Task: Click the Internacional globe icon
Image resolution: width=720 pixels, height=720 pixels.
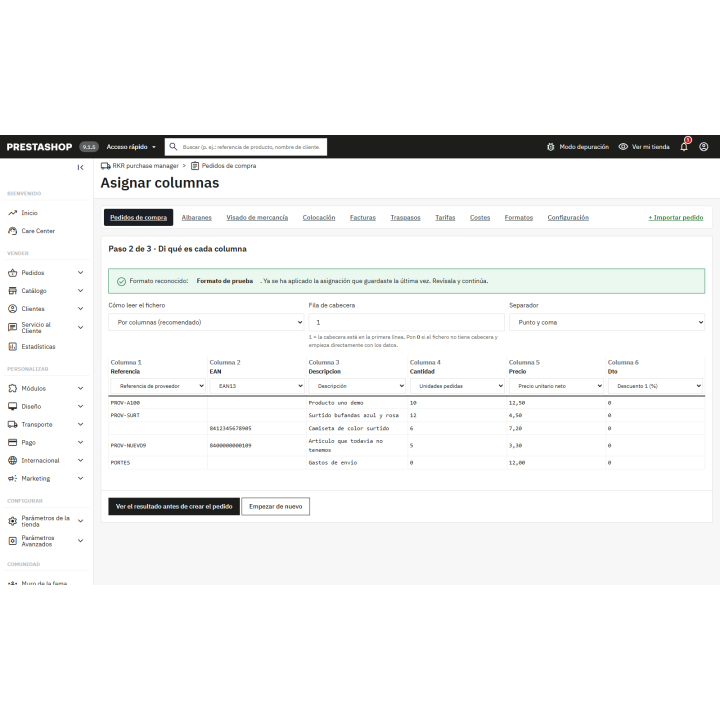Action: pyautogui.click(x=13, y=461)
